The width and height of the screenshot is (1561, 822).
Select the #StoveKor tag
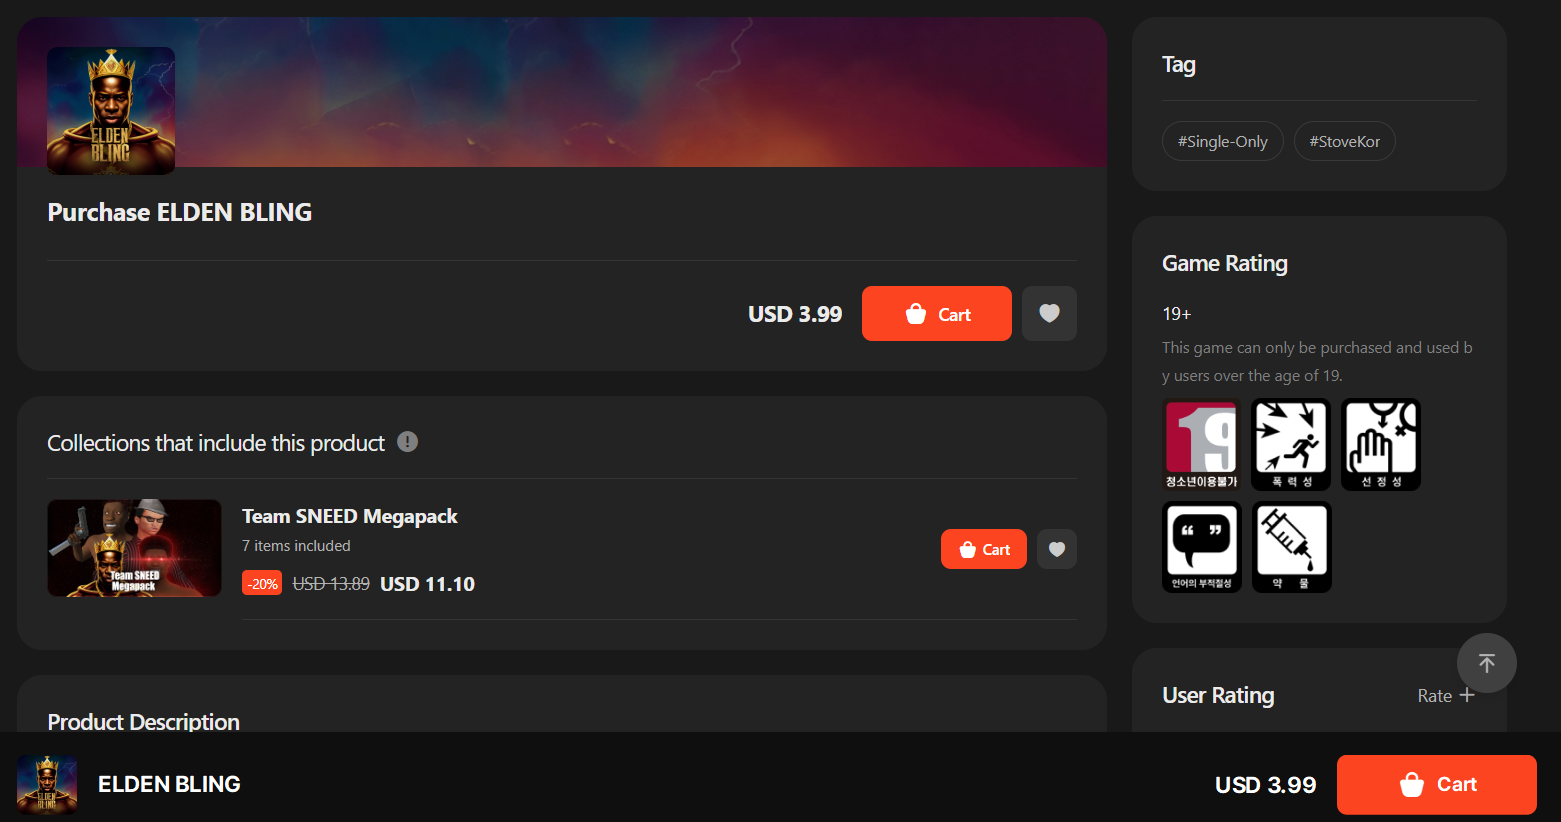(x=1345, y=141)
